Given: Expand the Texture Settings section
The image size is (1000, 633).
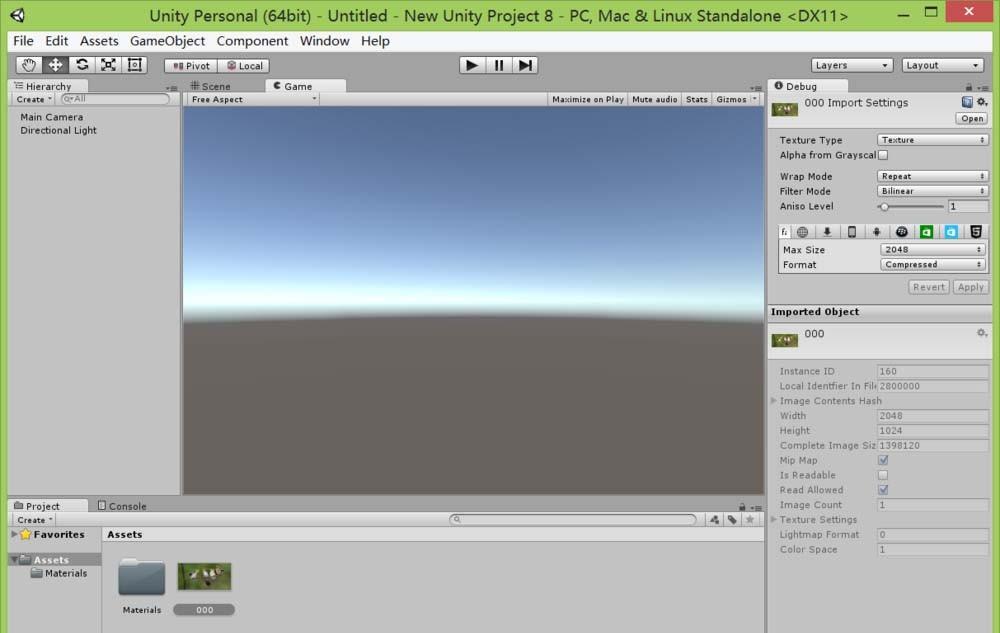Looking at the screenshot, I should (774, 520).
